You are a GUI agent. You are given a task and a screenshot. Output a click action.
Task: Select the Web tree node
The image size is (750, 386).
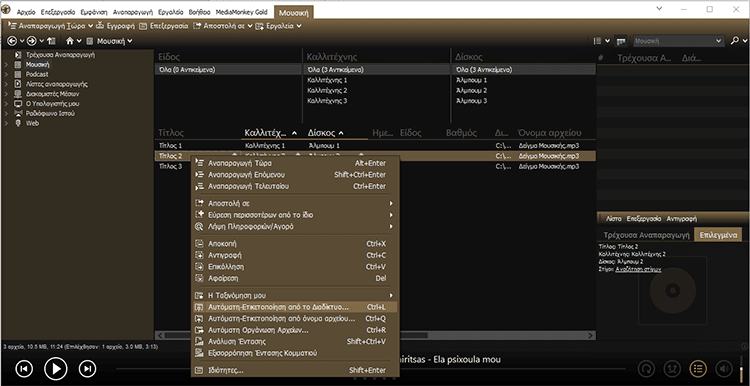click(x=32, y=123)
